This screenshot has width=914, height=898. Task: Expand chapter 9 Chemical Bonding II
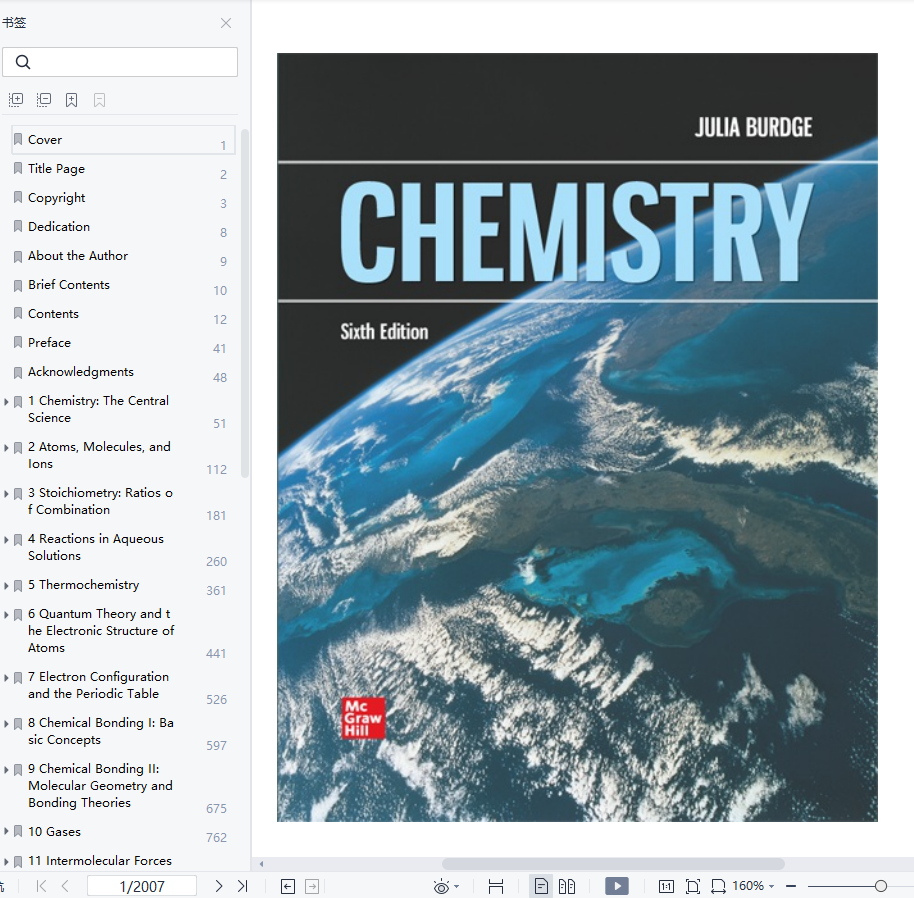pos(6,770)
